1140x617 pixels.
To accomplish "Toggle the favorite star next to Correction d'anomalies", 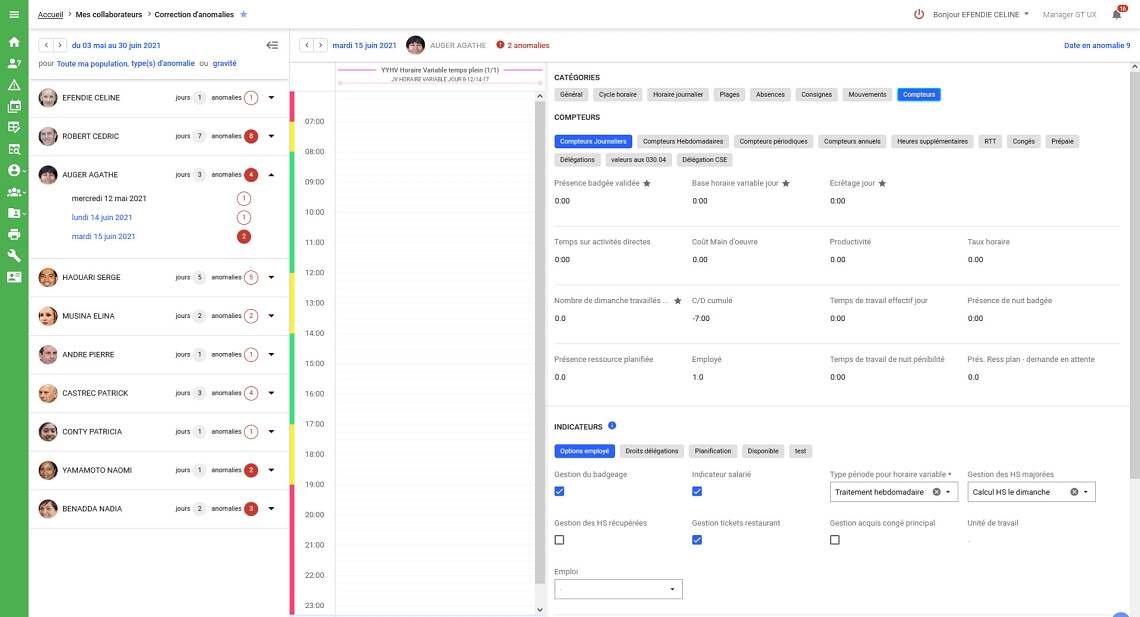I will point(244,14).
